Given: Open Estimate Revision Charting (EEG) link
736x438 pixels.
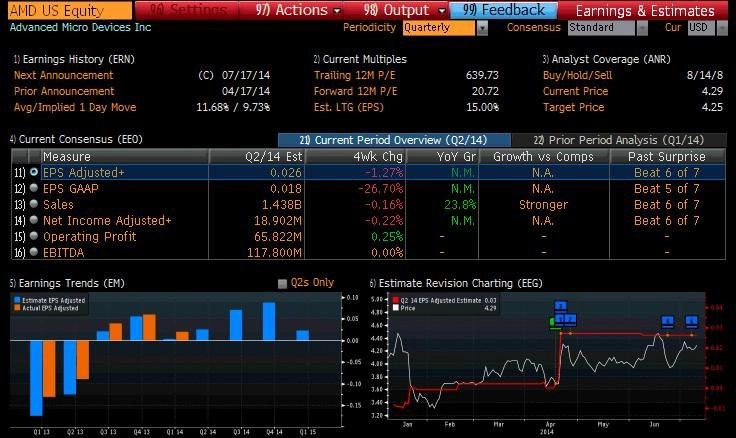Looking at the screenshot, I should click(x=456, y=283).
